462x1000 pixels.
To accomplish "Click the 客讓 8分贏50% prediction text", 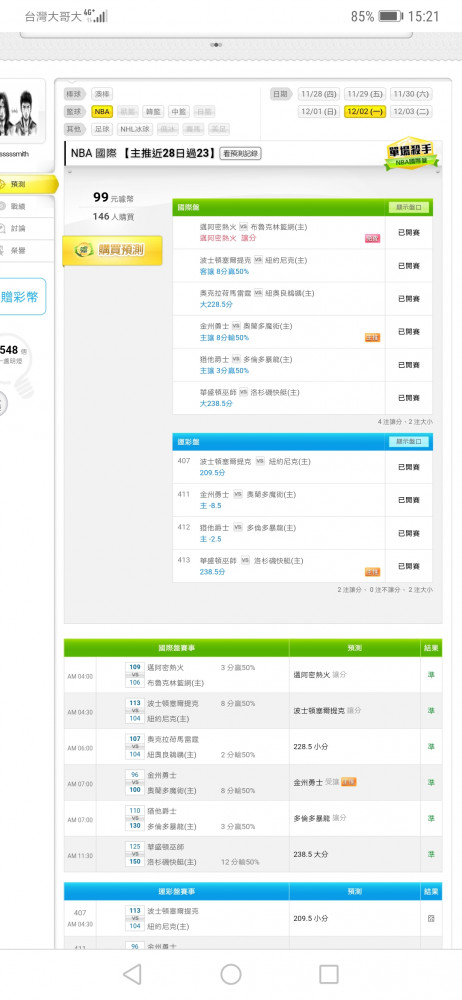I will click(x=224, y=271).
